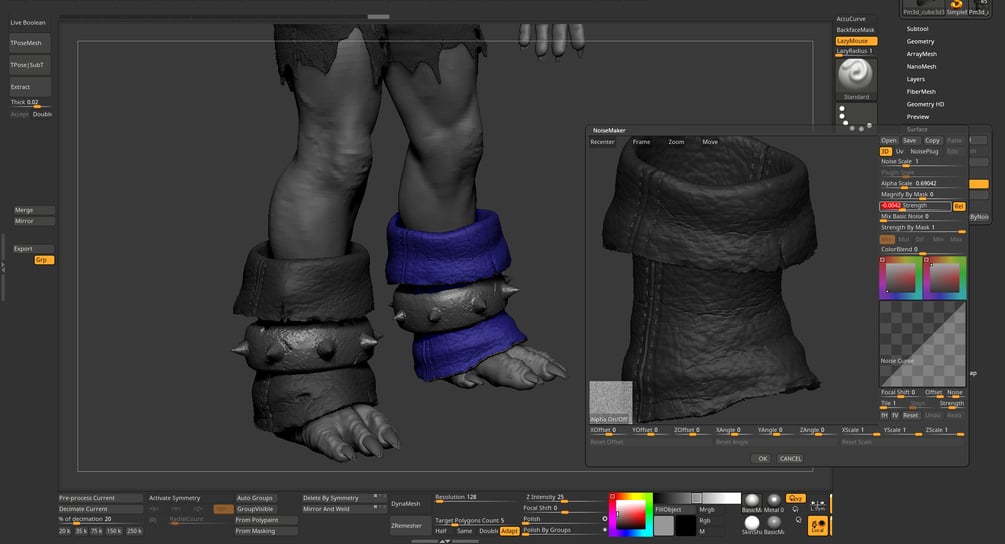Toggle Live Boolean mode
The width and height of the screenshot is (1005, 544).
click(x=28, y=22)
